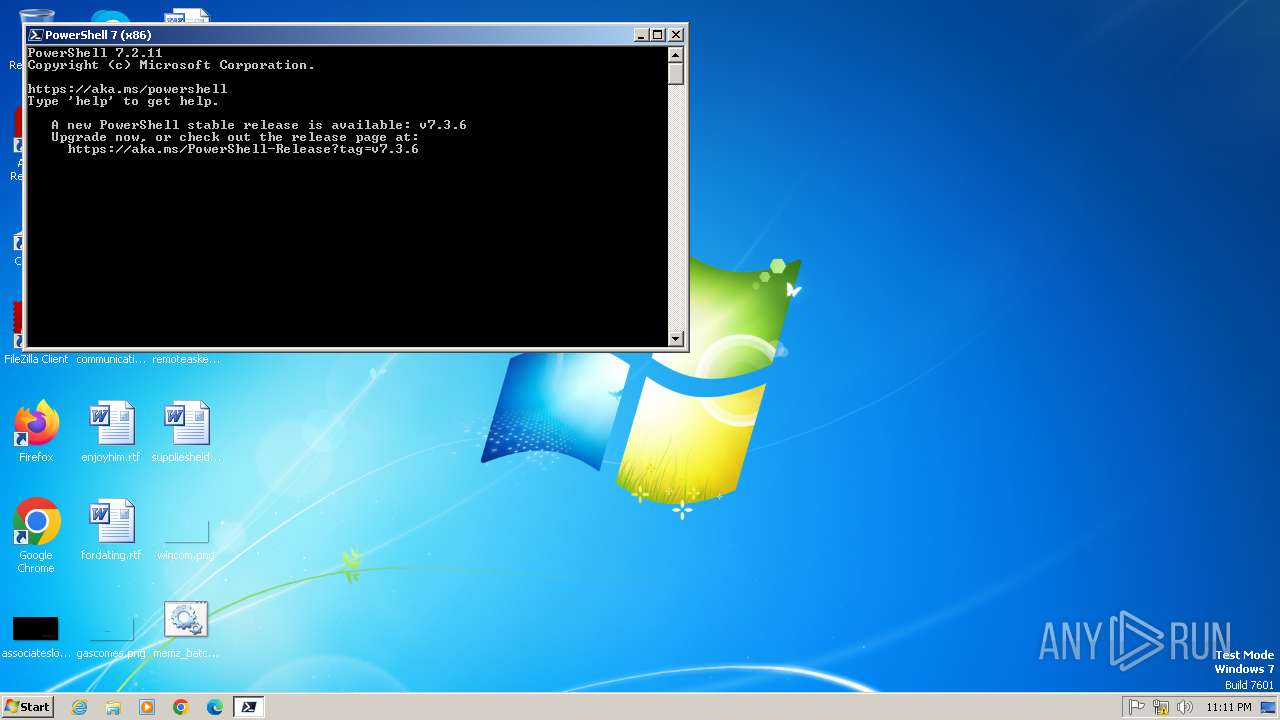This screenshot has height=720, width=1280.
Task: Click the Show desktop button
Action: tap(1268, 707)
